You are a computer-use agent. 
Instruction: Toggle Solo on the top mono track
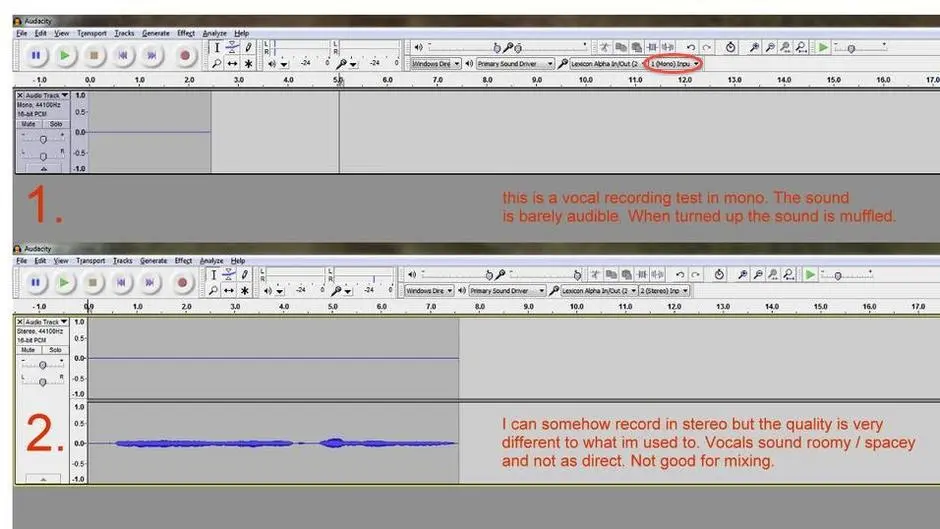[x=54, y=124]
